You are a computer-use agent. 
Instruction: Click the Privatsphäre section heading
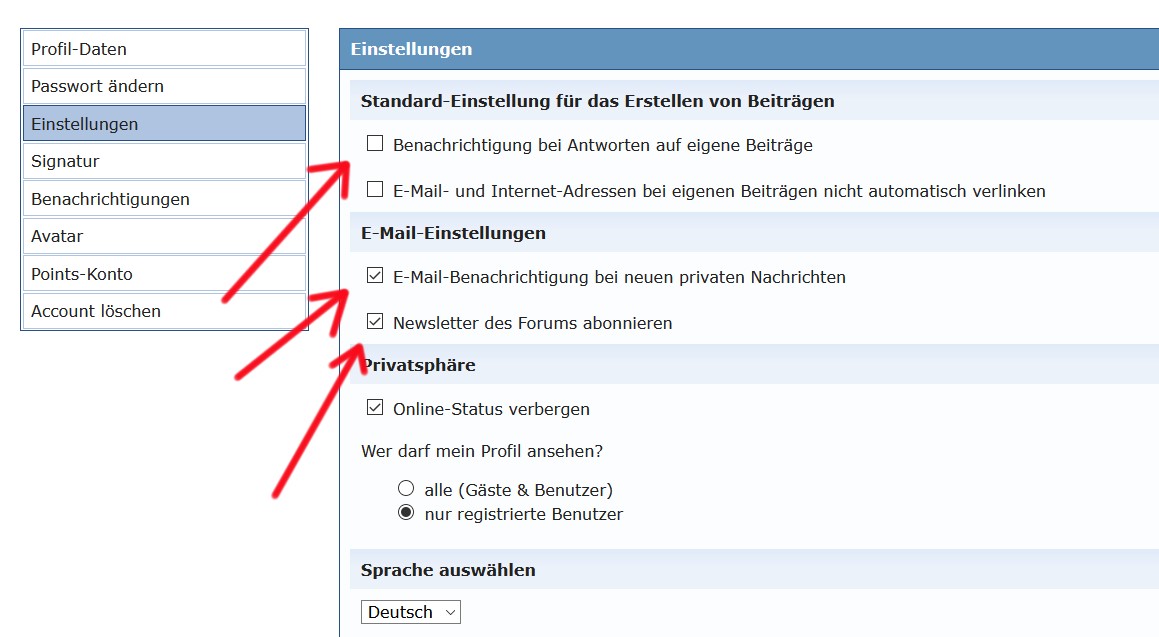point(418,365)
